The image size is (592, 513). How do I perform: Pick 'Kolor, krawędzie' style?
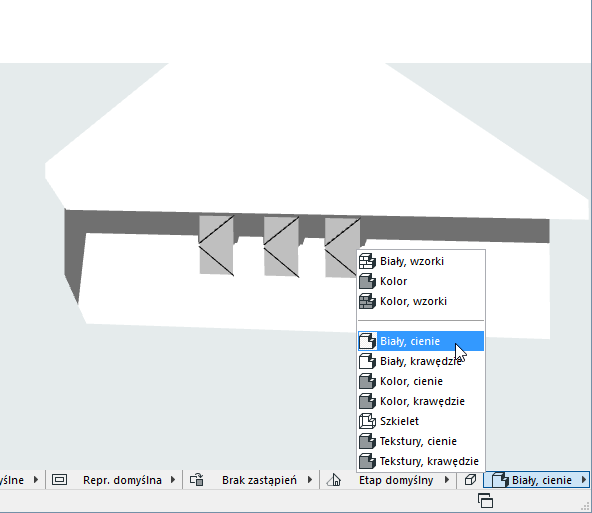coord(421,401)
